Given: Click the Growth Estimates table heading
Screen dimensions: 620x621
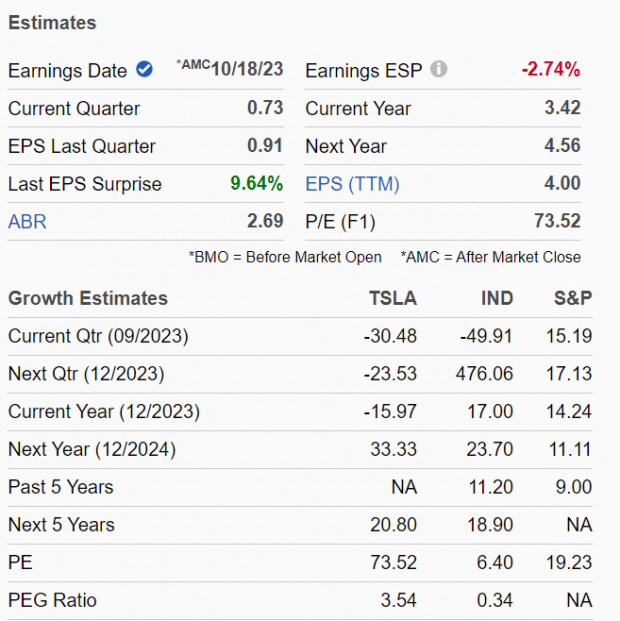Looking at the screenshot, I should (x=88, y=298).
